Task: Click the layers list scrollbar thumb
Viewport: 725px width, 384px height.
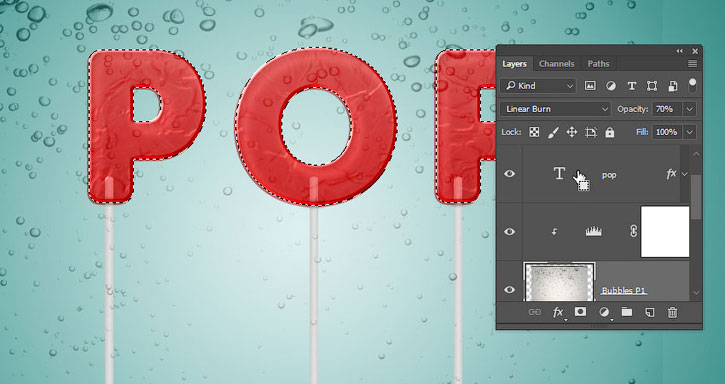Action: [696, 198]
